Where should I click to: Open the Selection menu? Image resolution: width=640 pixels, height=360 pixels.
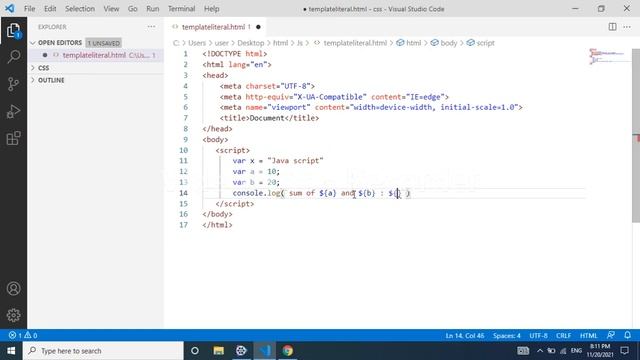coord(80,9)
